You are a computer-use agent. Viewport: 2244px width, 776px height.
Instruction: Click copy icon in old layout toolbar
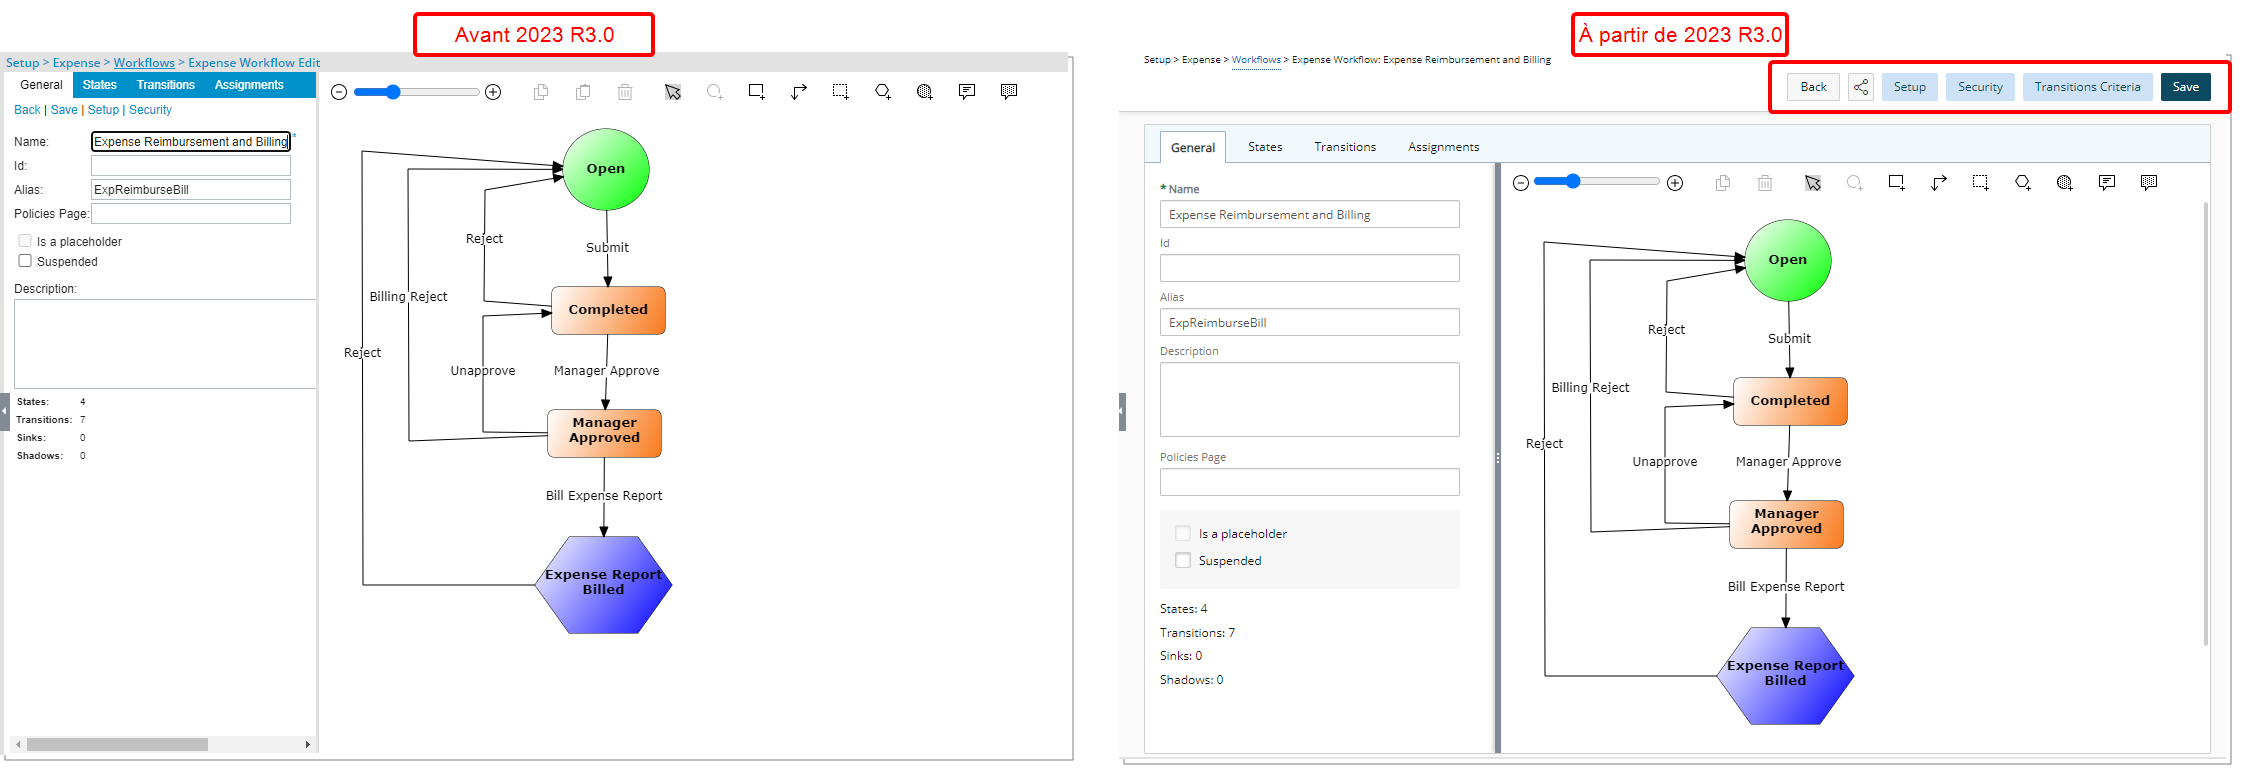(x=541, y=92)
